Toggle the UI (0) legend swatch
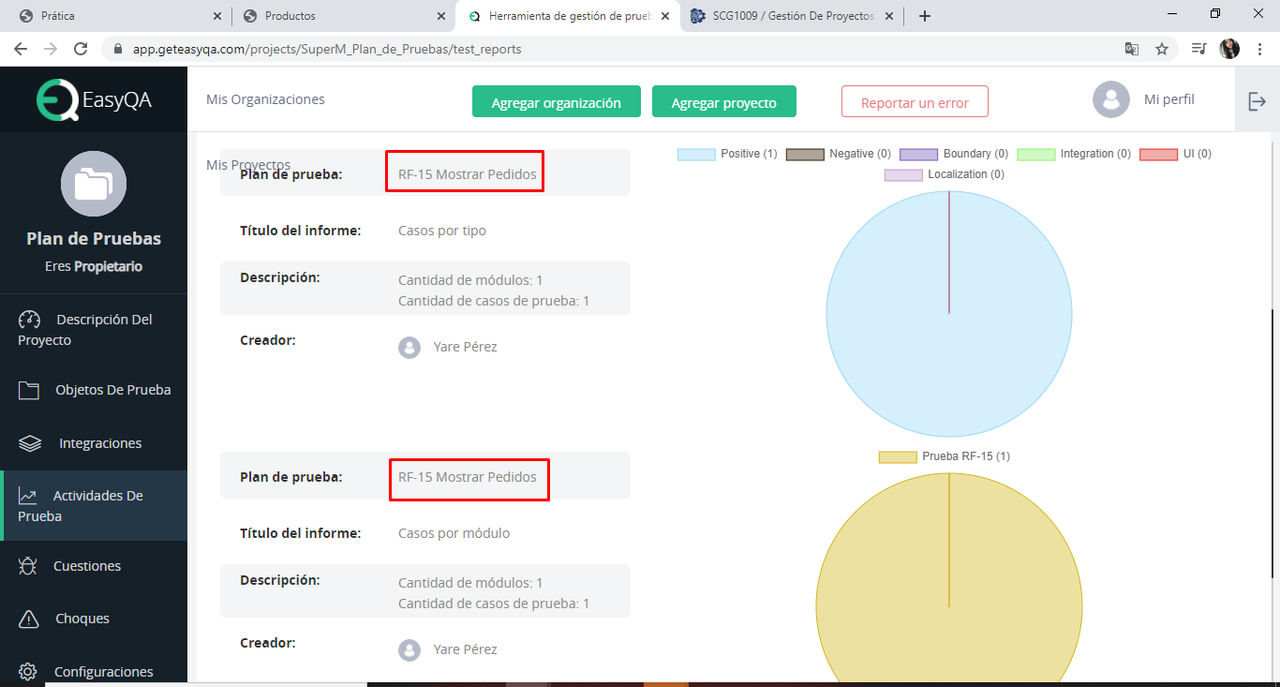 1158,154
